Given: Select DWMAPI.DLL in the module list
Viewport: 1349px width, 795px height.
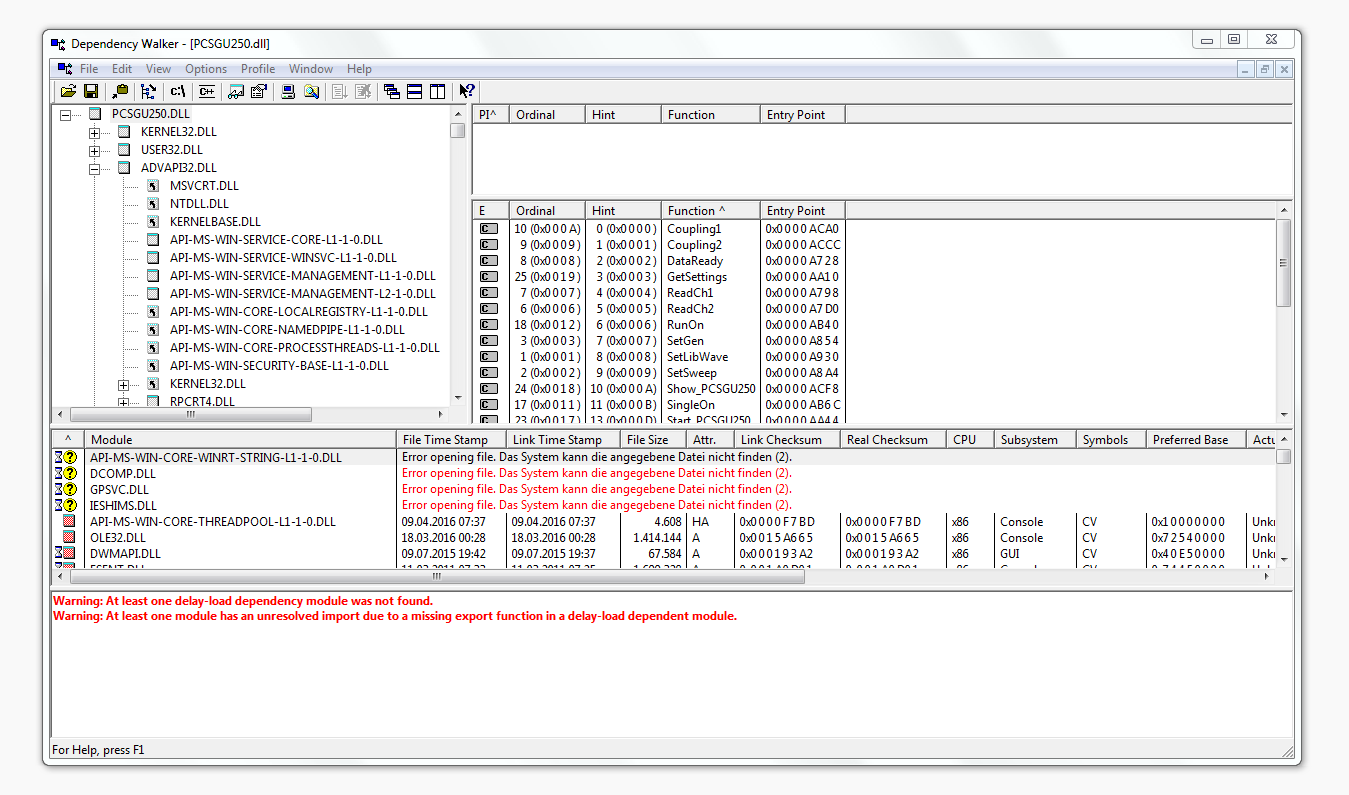Looking at the screenshot, I should click(x=125, y=553).
